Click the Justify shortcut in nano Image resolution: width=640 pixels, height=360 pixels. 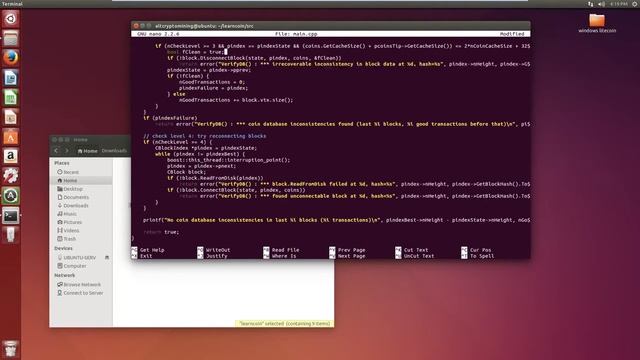pyautogui.click(x=212, y=256)
